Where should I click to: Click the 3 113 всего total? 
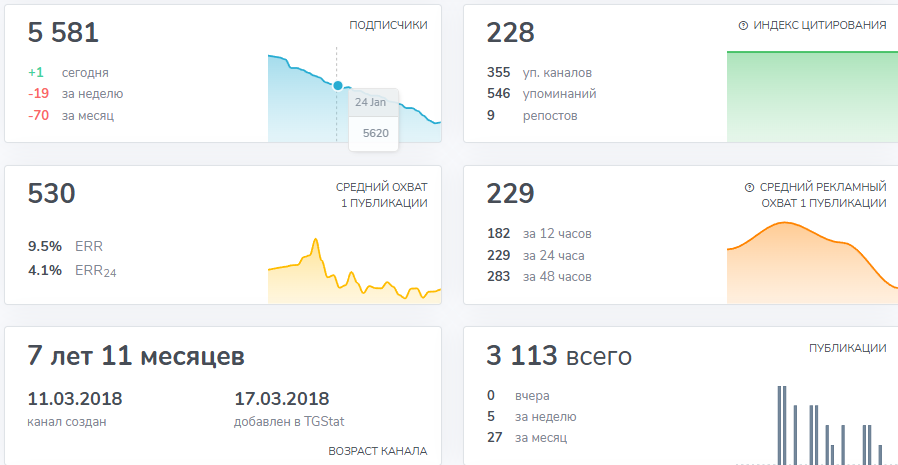pos(560,356)
